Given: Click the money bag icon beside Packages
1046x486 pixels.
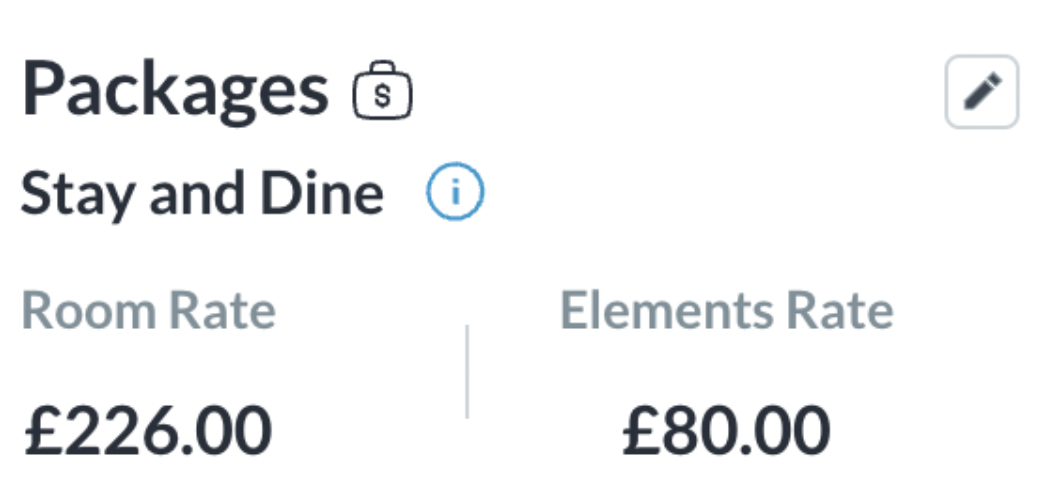Looking at the screenshot, I should tap(382, 92).
